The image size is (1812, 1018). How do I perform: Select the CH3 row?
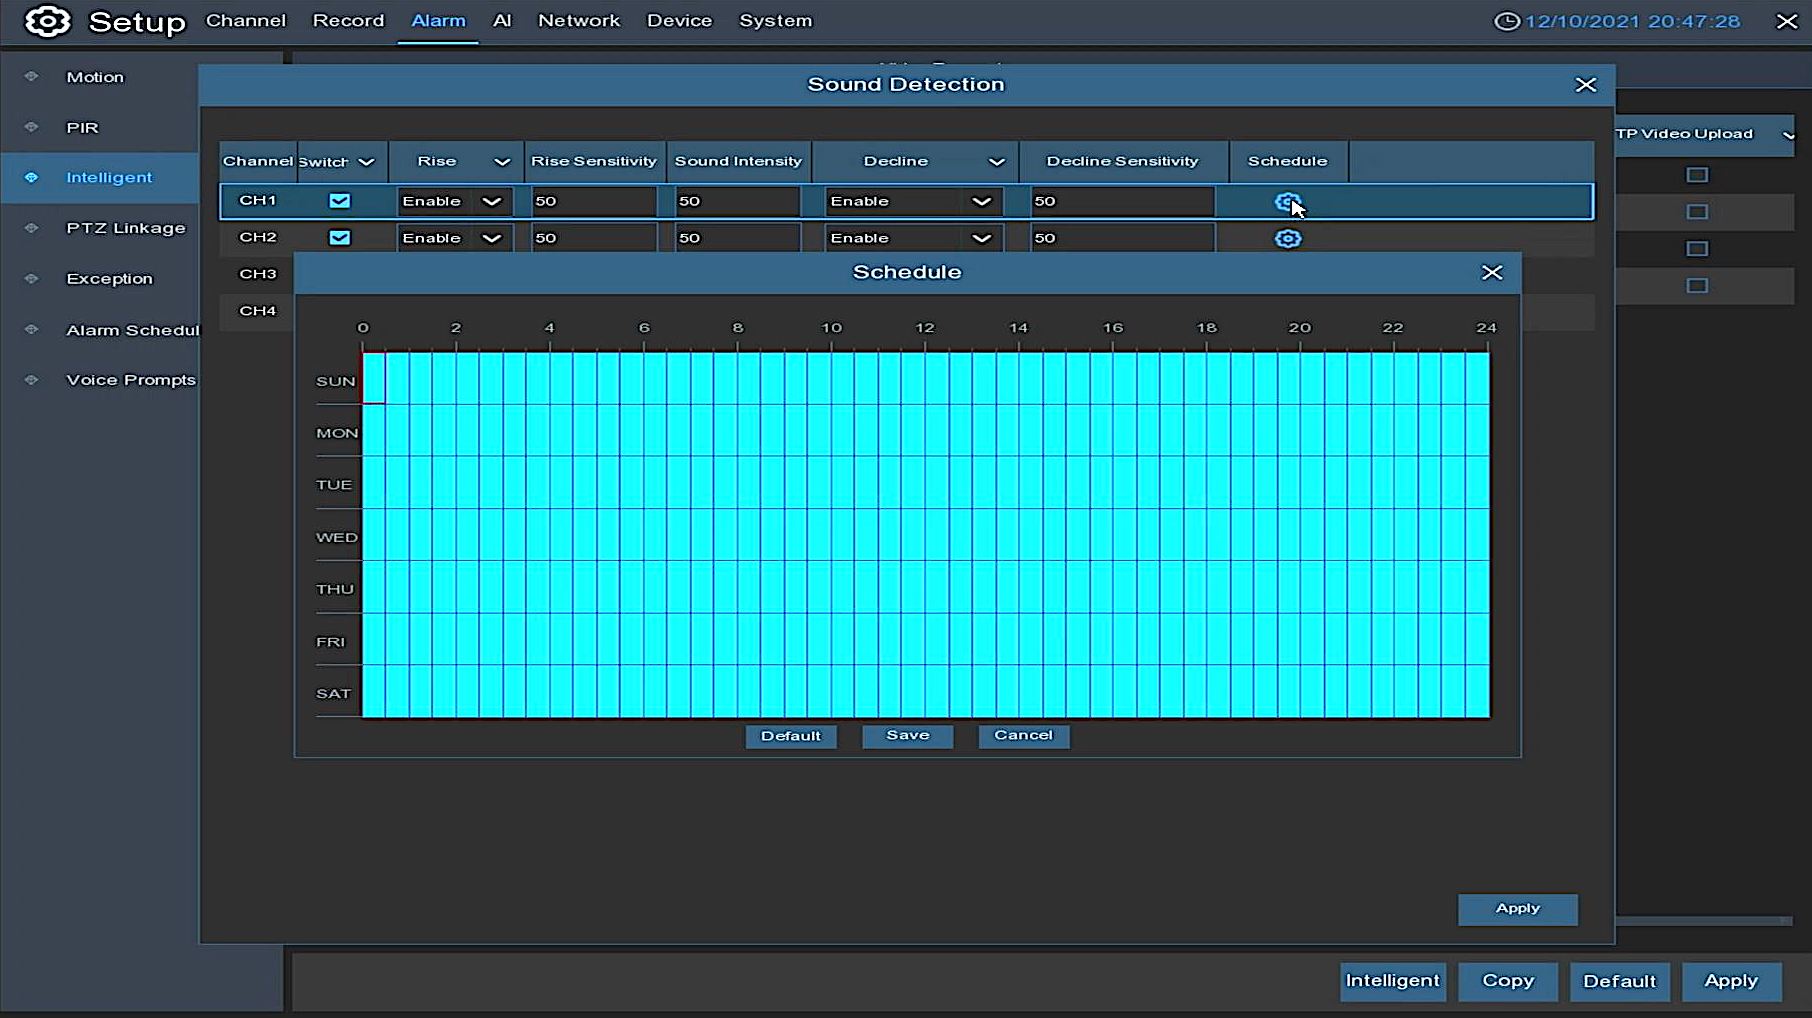258,274
